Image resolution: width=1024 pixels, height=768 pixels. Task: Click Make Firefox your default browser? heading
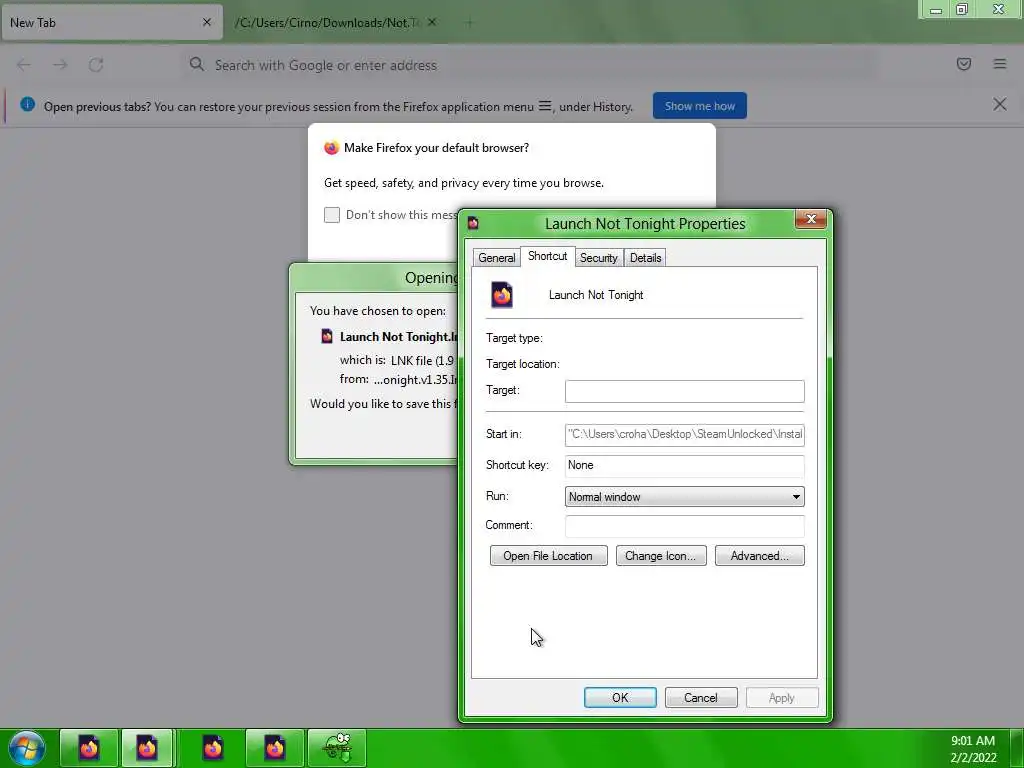pyautogui.click(x=436, y=148)
